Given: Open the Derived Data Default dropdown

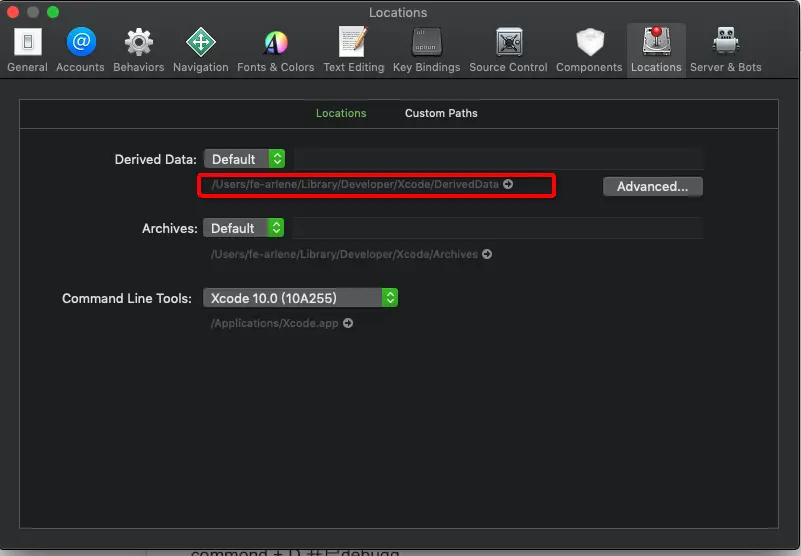Looking at the screenshot, I should point(245,159).
